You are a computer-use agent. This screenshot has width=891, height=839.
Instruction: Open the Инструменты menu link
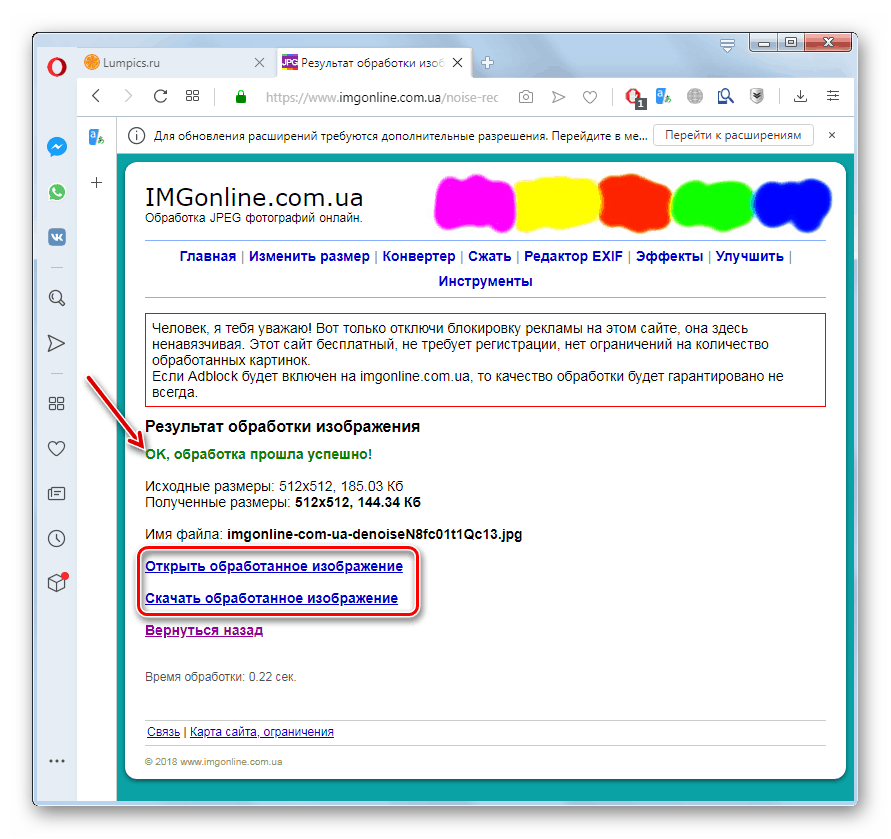click(485, 281)
